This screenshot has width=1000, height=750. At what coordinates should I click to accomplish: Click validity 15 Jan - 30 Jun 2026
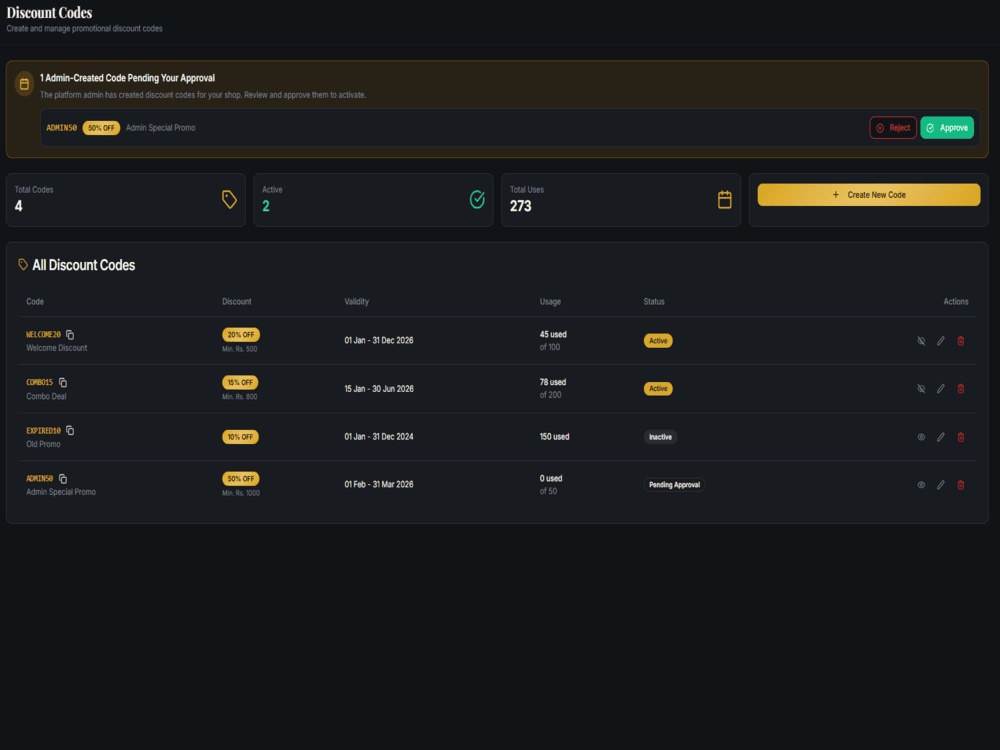tap(379, 388)
